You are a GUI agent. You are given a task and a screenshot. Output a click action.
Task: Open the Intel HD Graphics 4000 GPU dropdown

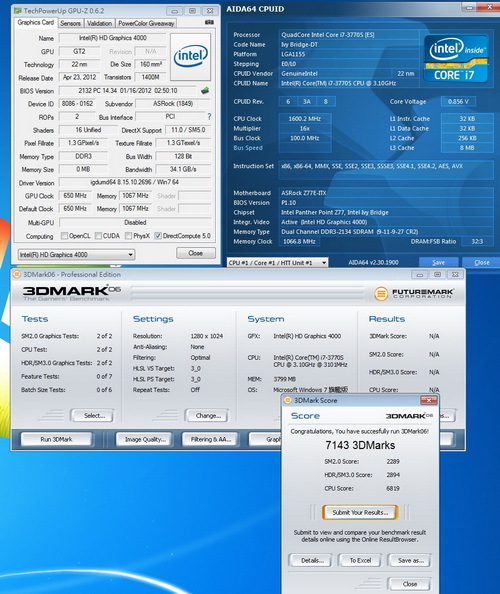pyautogui.click(x=77, y=255)
